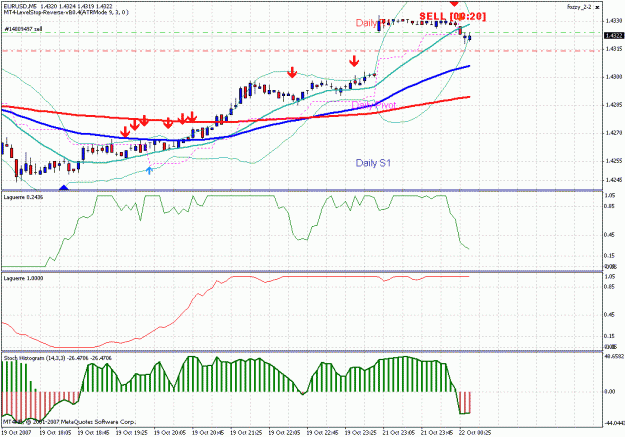Click the Daily S1 level label

373,163
